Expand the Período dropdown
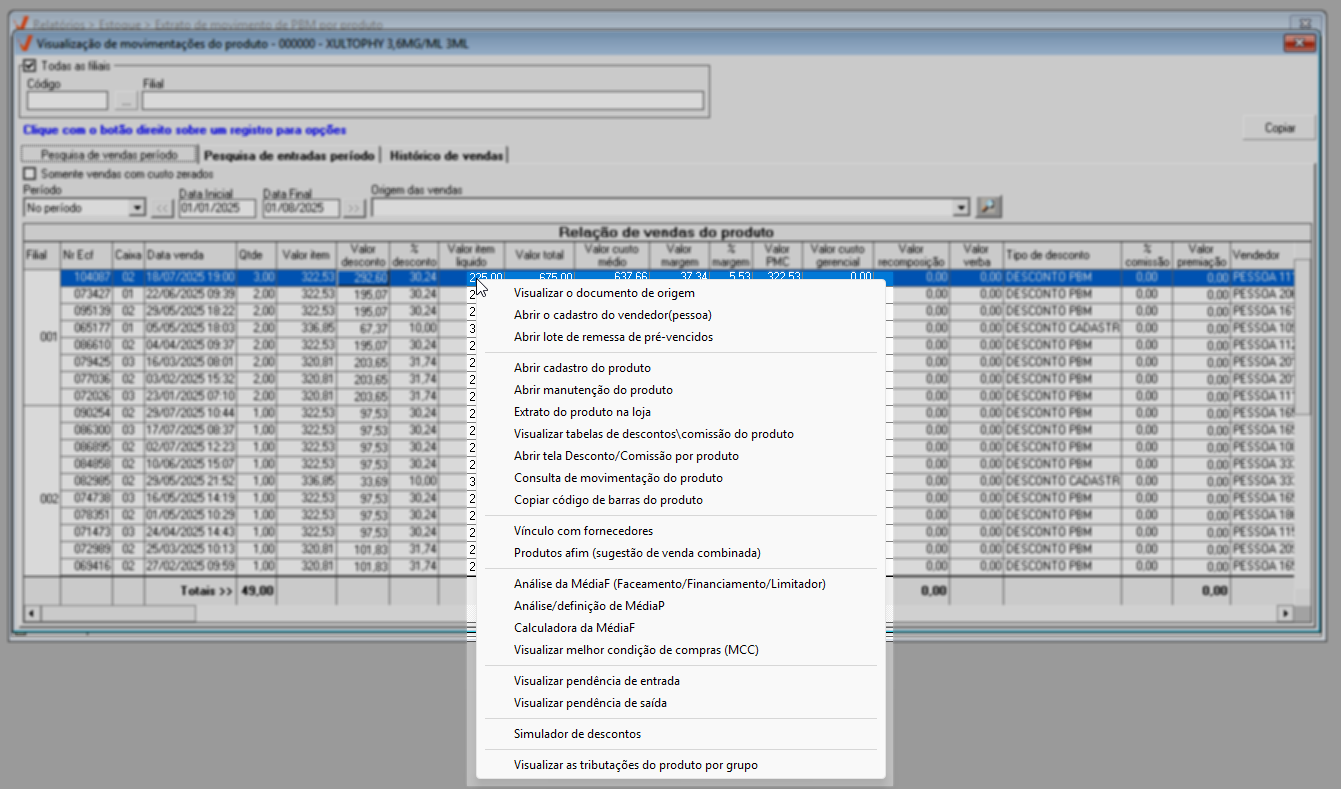1341x789 pixels. (x=137, y=208)
